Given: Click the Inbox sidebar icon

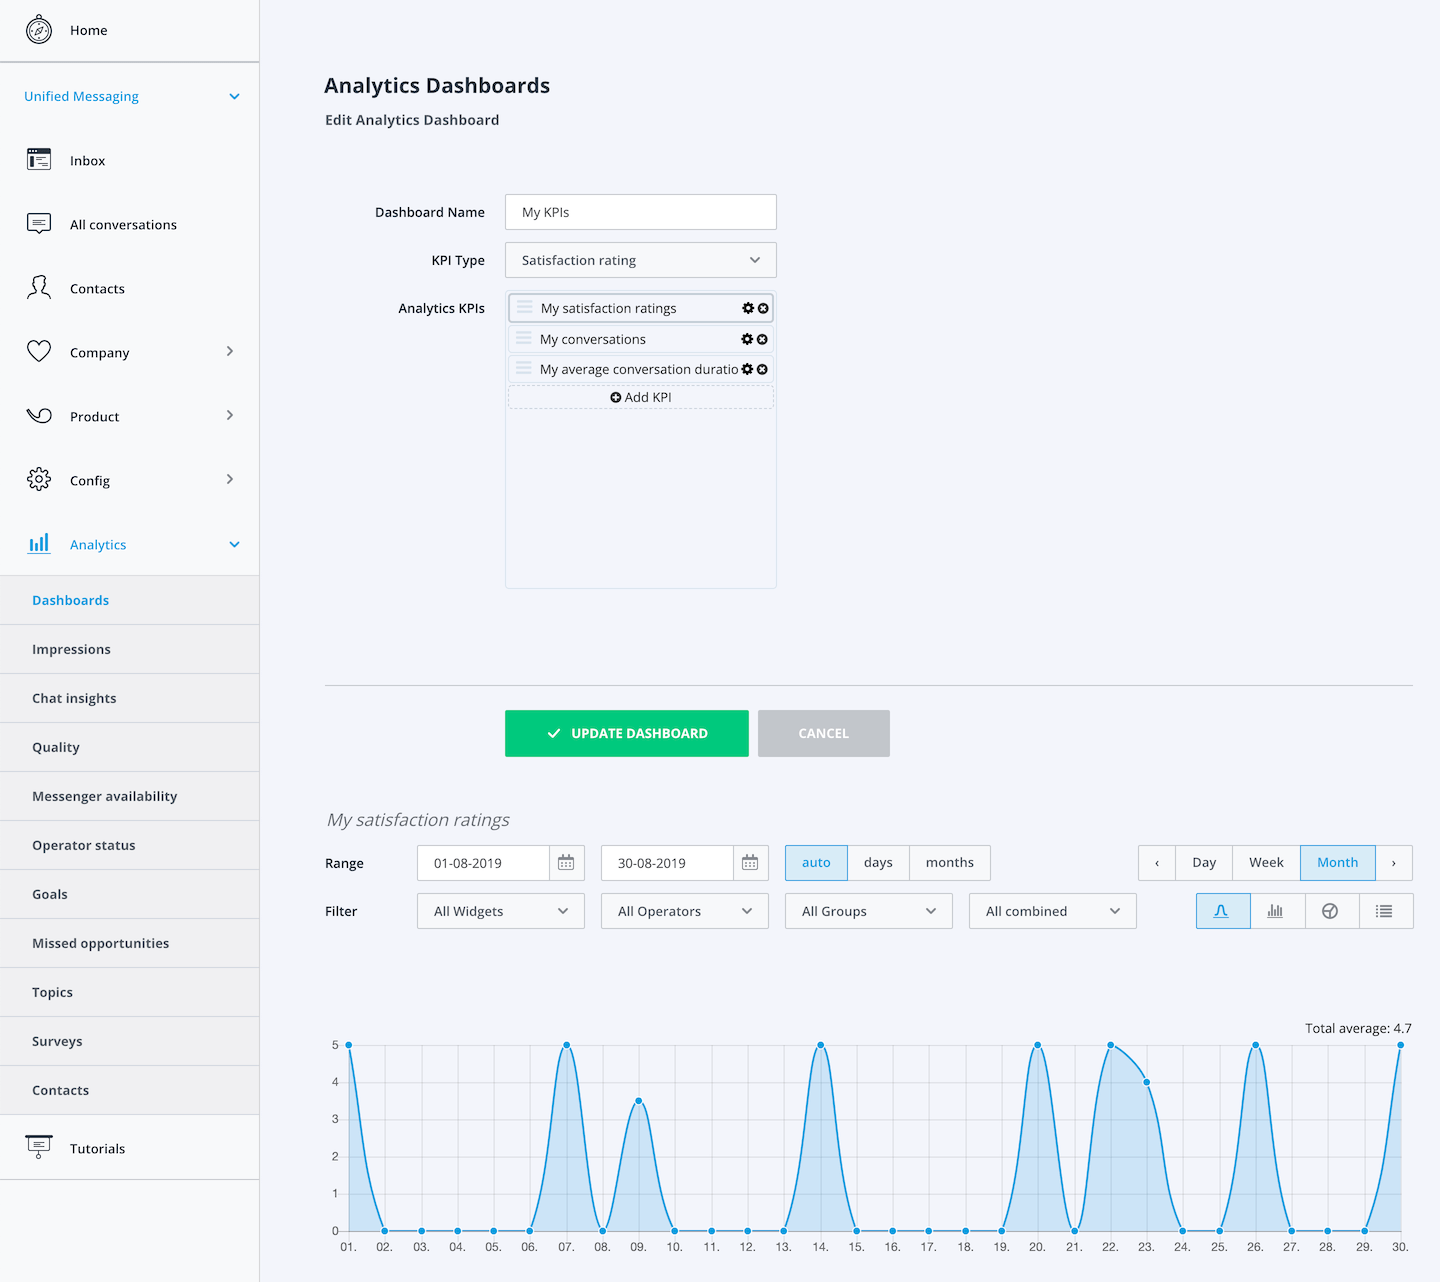Looking at the screenshot, I should point(39,160).
